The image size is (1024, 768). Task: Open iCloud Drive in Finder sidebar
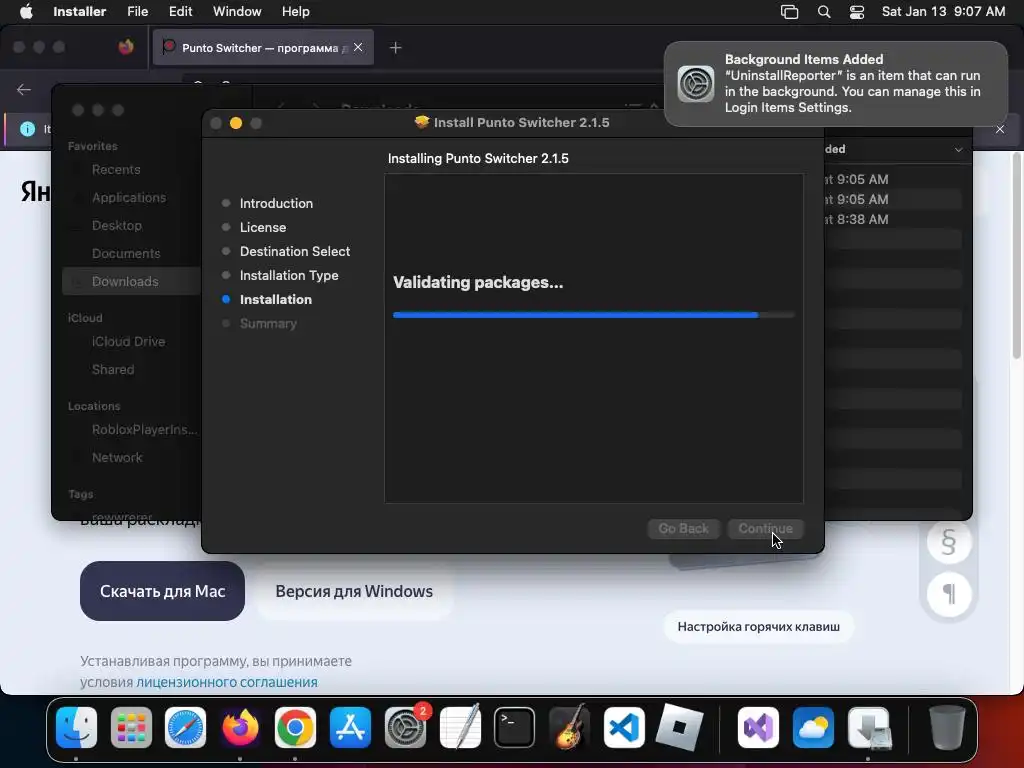[128, 342]
